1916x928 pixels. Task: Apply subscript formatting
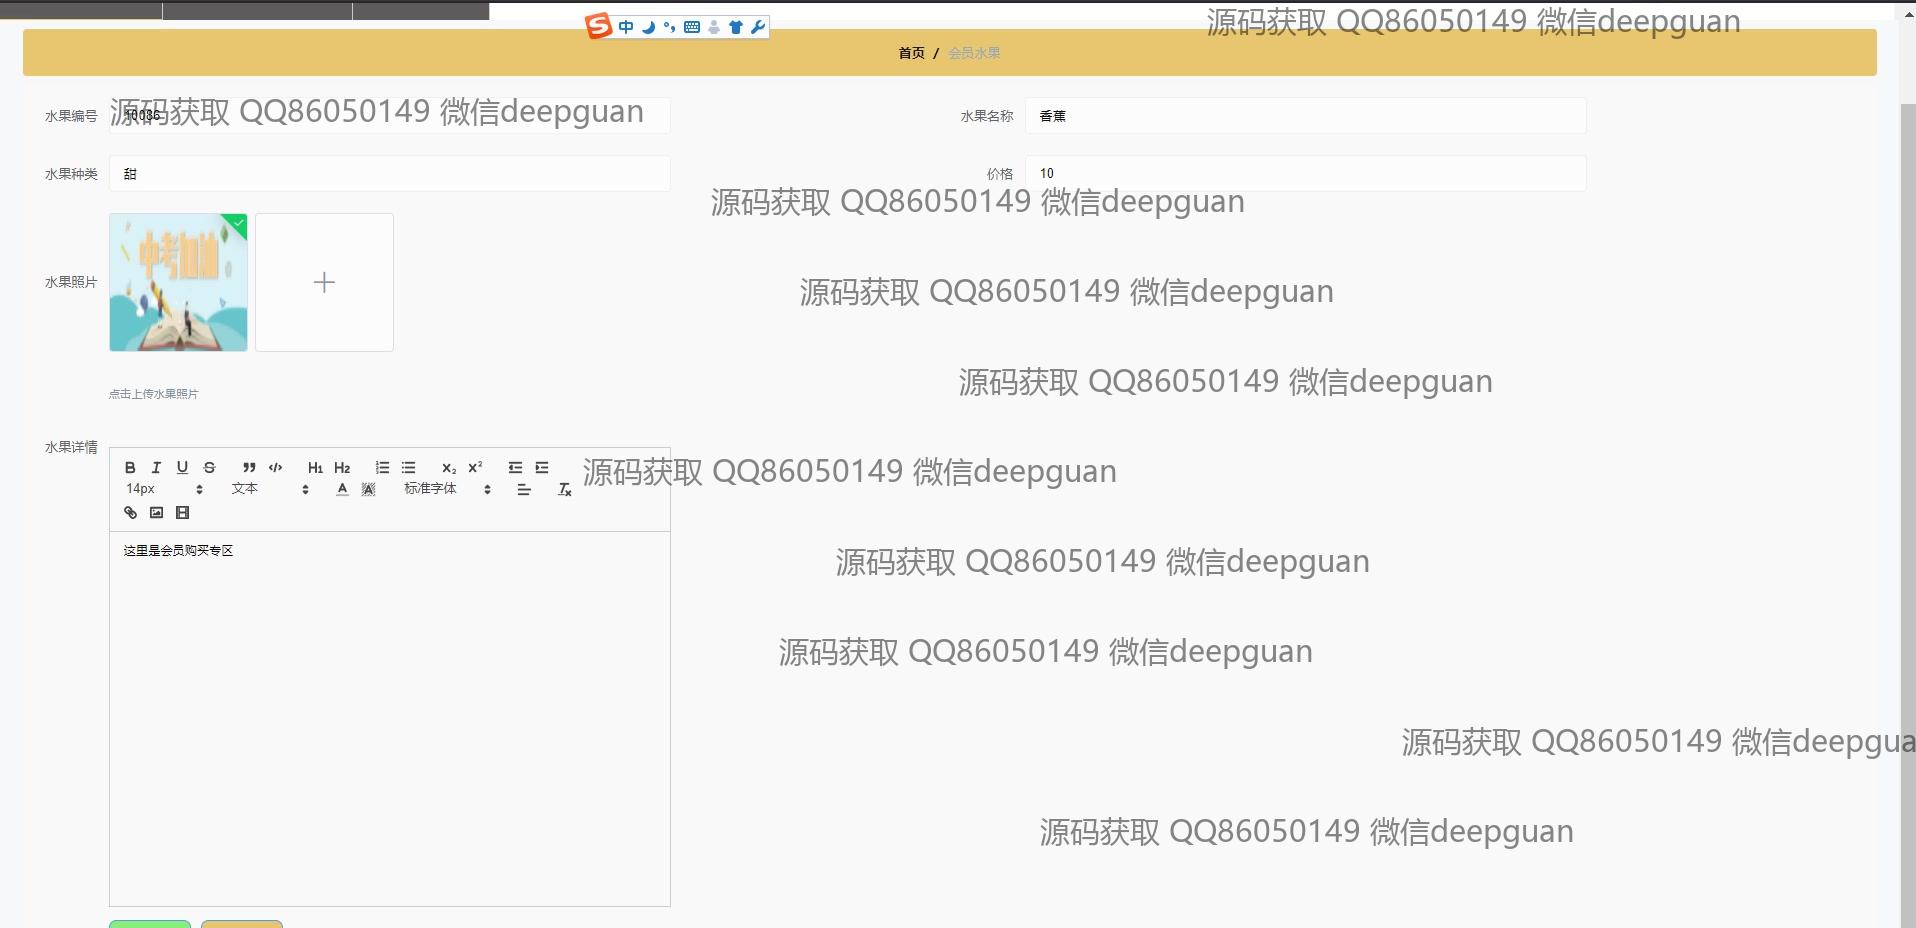tap(449, 467)
